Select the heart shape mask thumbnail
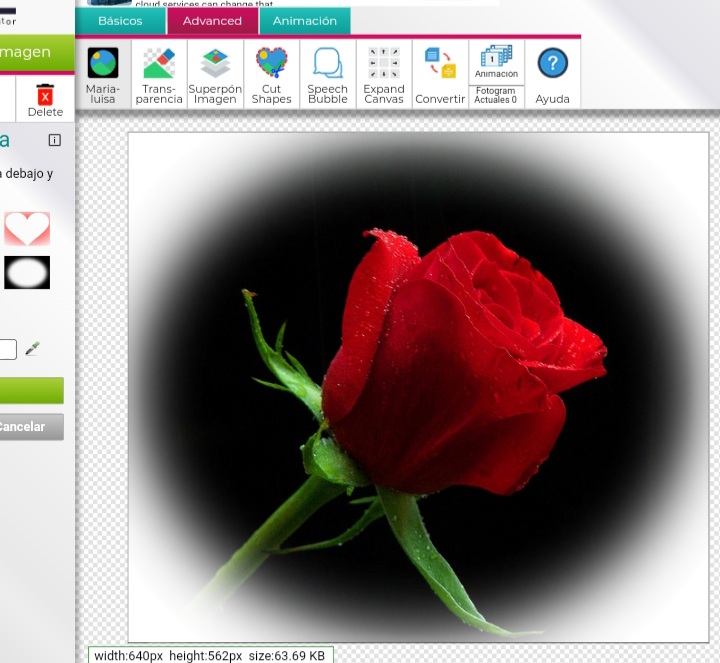720x663 pixels. tap(27, 228)
